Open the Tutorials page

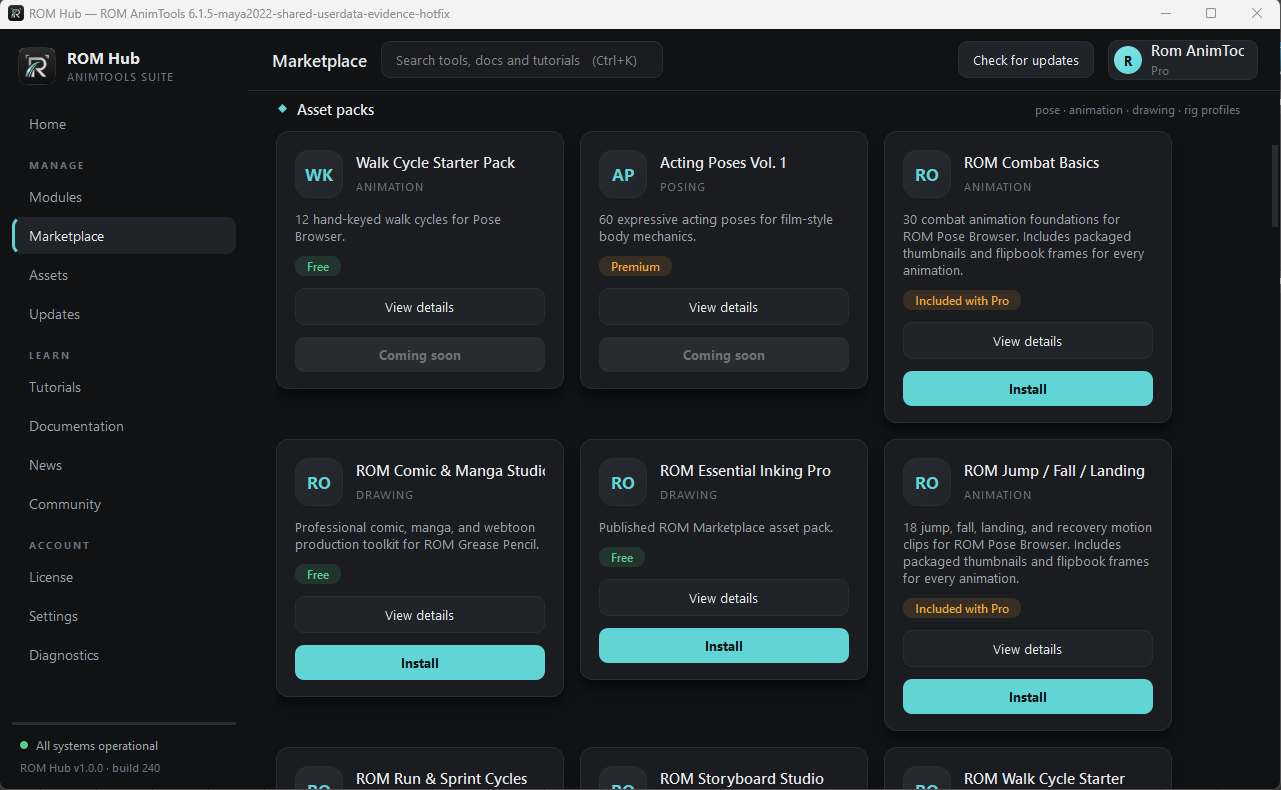124,387
